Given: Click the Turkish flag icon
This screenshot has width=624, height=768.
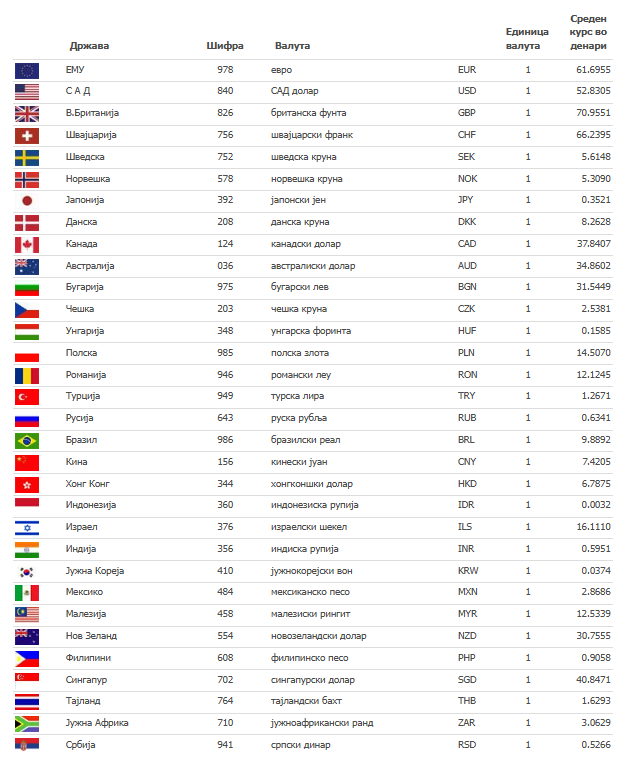Looking at the screenshot, I should [x=27, y=397].
